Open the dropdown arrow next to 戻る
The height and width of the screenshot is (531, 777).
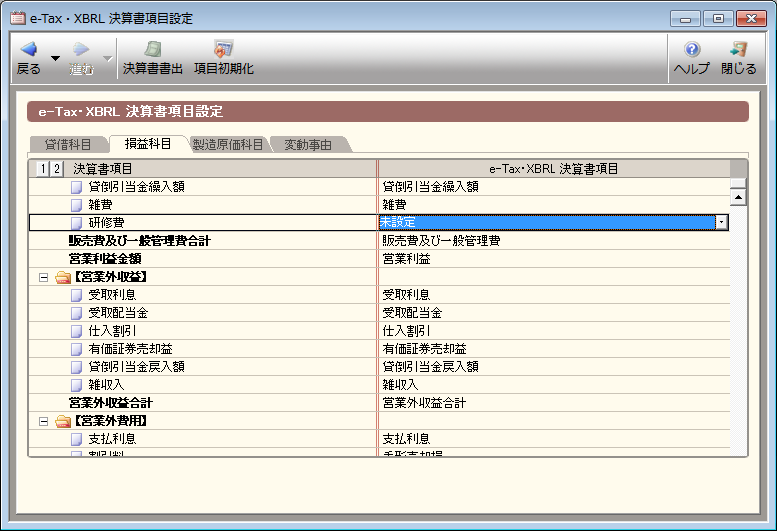pyautogui.click(x=56, y=59)
